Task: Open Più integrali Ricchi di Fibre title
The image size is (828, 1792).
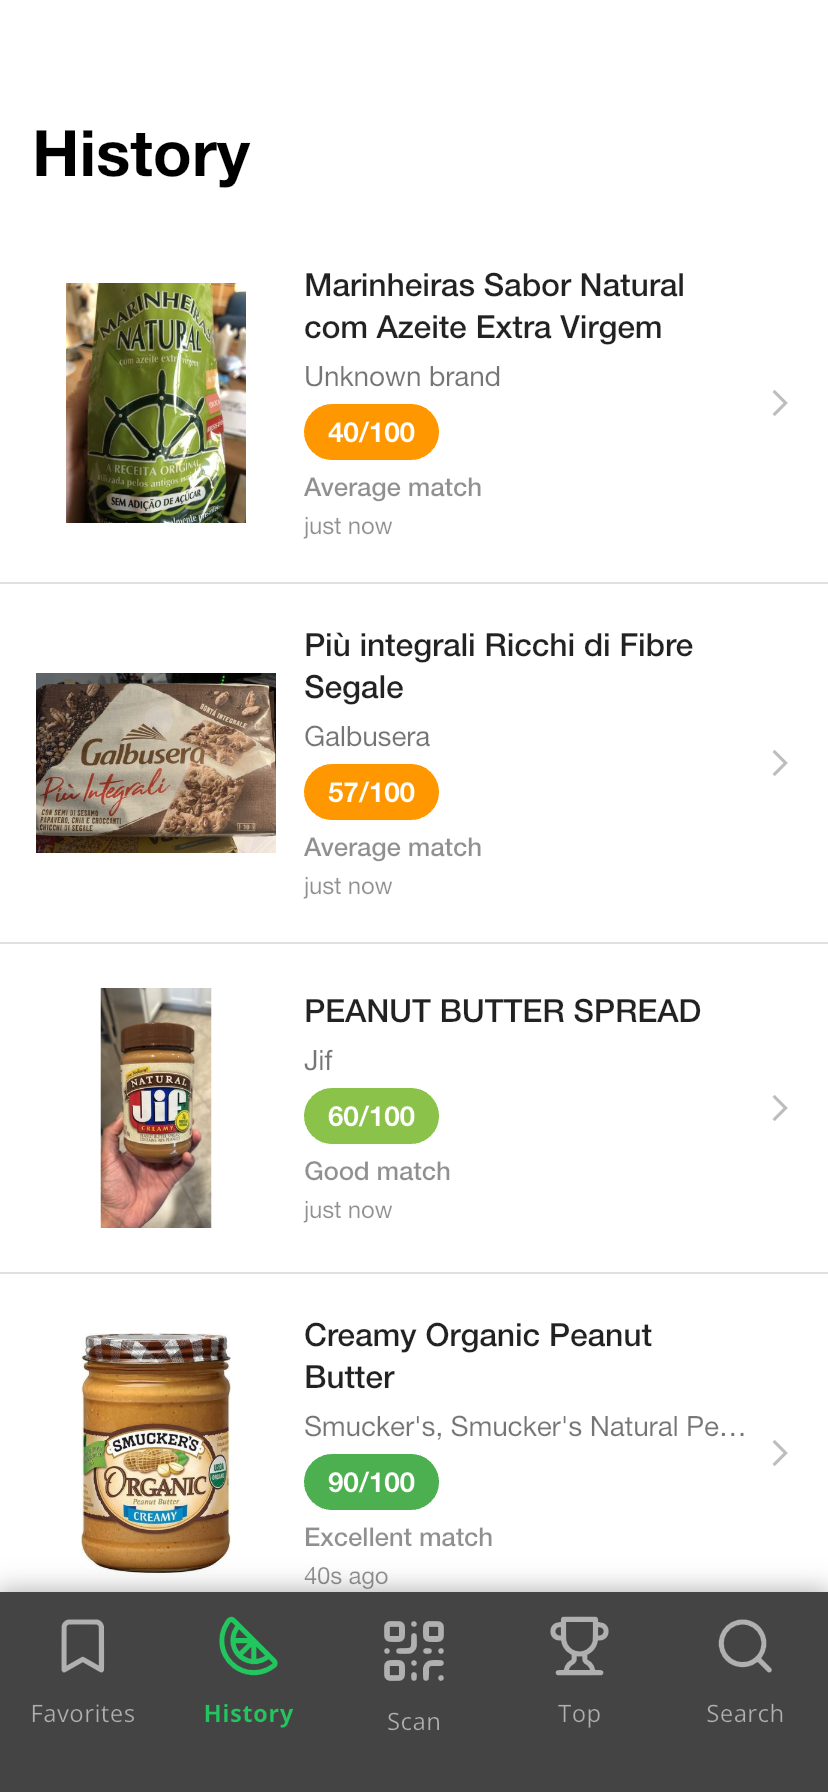Action: coord(498,666)
